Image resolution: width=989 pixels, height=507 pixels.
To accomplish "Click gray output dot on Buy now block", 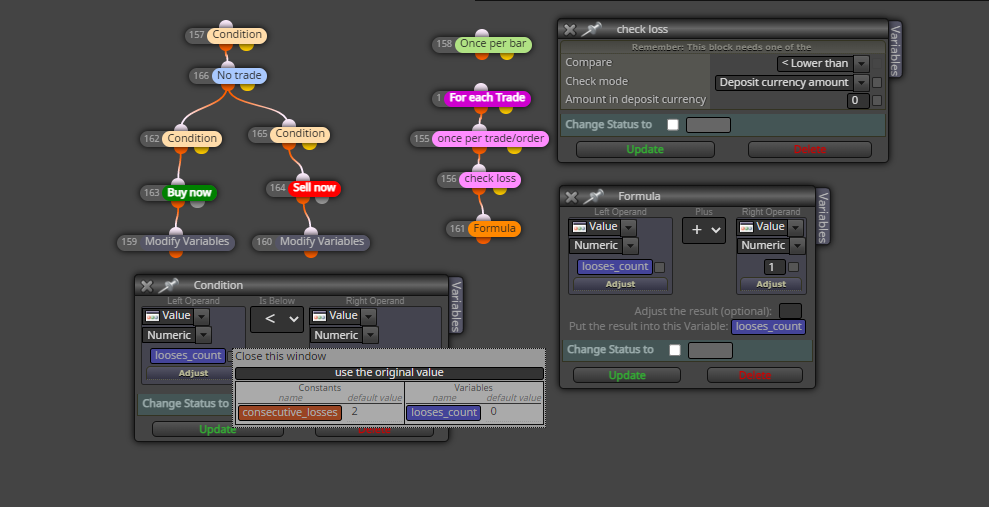I will click(x=197, y=202).
